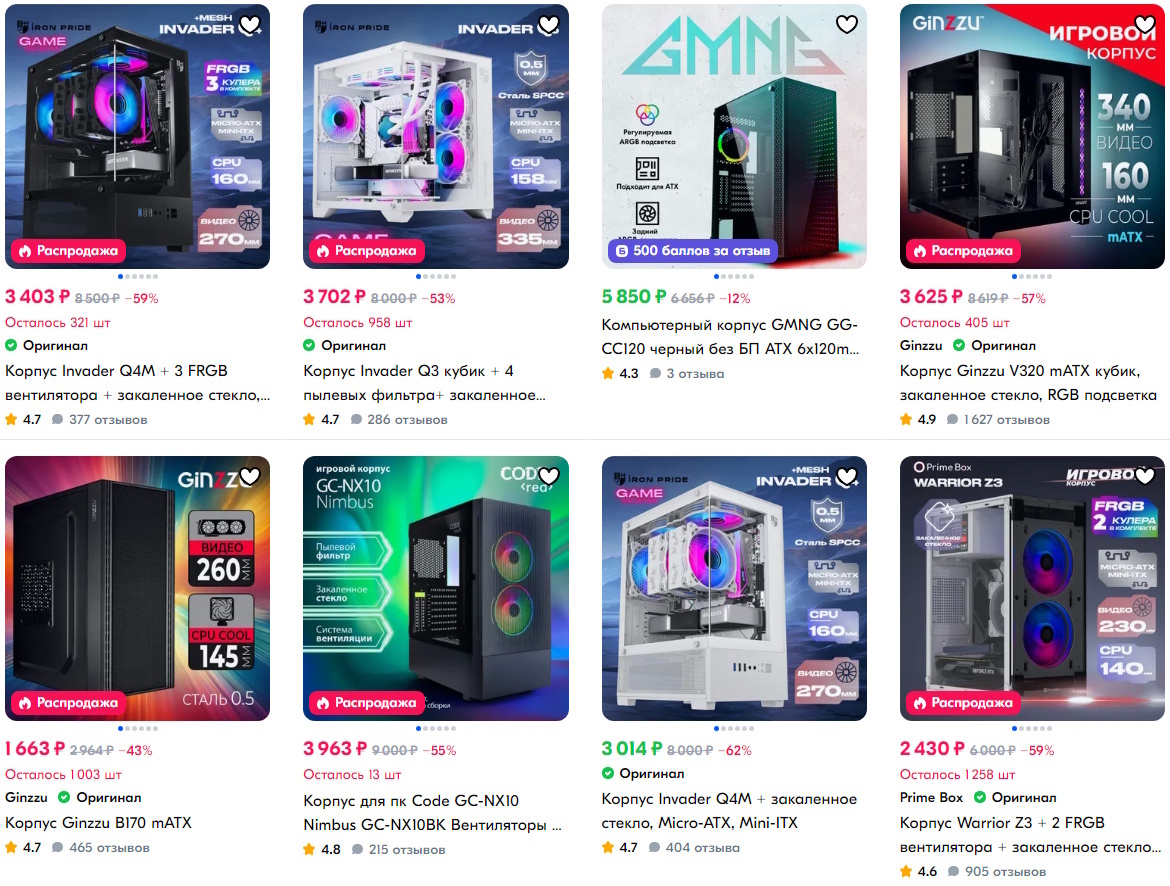Add Invader Q3 cube case to favorites
This screenshot has height=886, width=1170.
click(548, 25)
